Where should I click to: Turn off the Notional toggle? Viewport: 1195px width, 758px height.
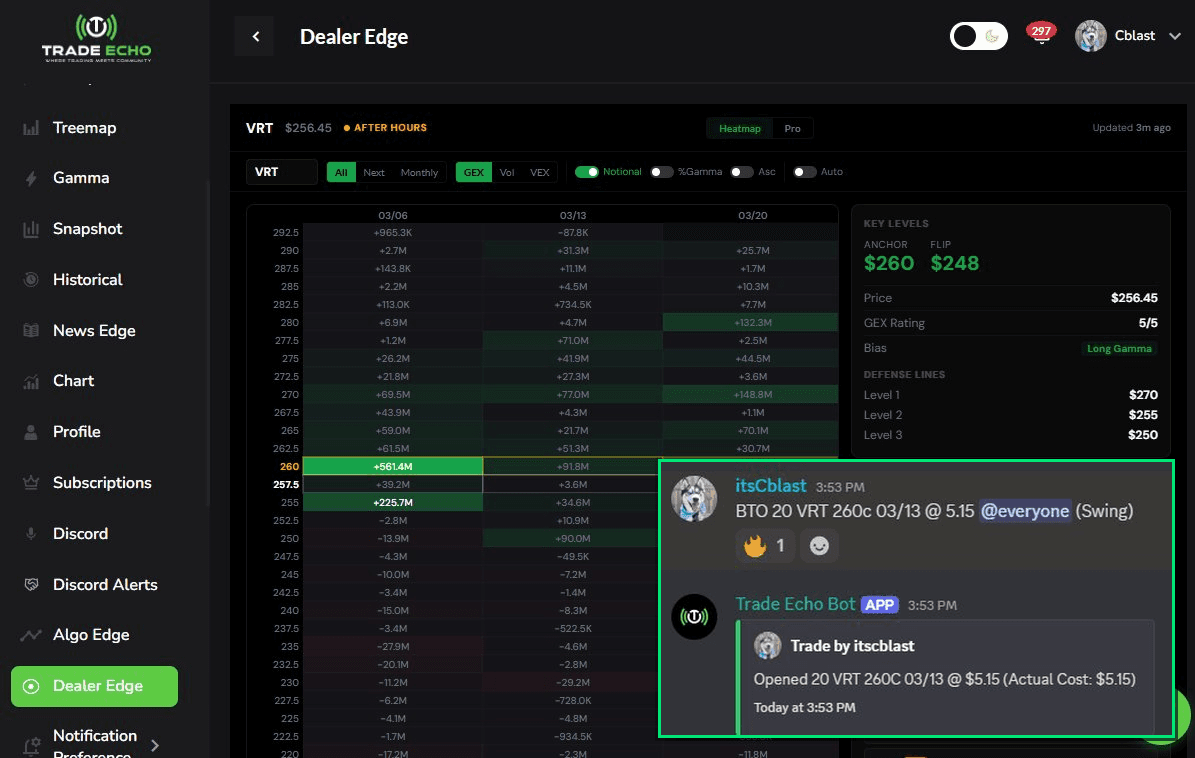pyautogui.click(x=587, y=172)
